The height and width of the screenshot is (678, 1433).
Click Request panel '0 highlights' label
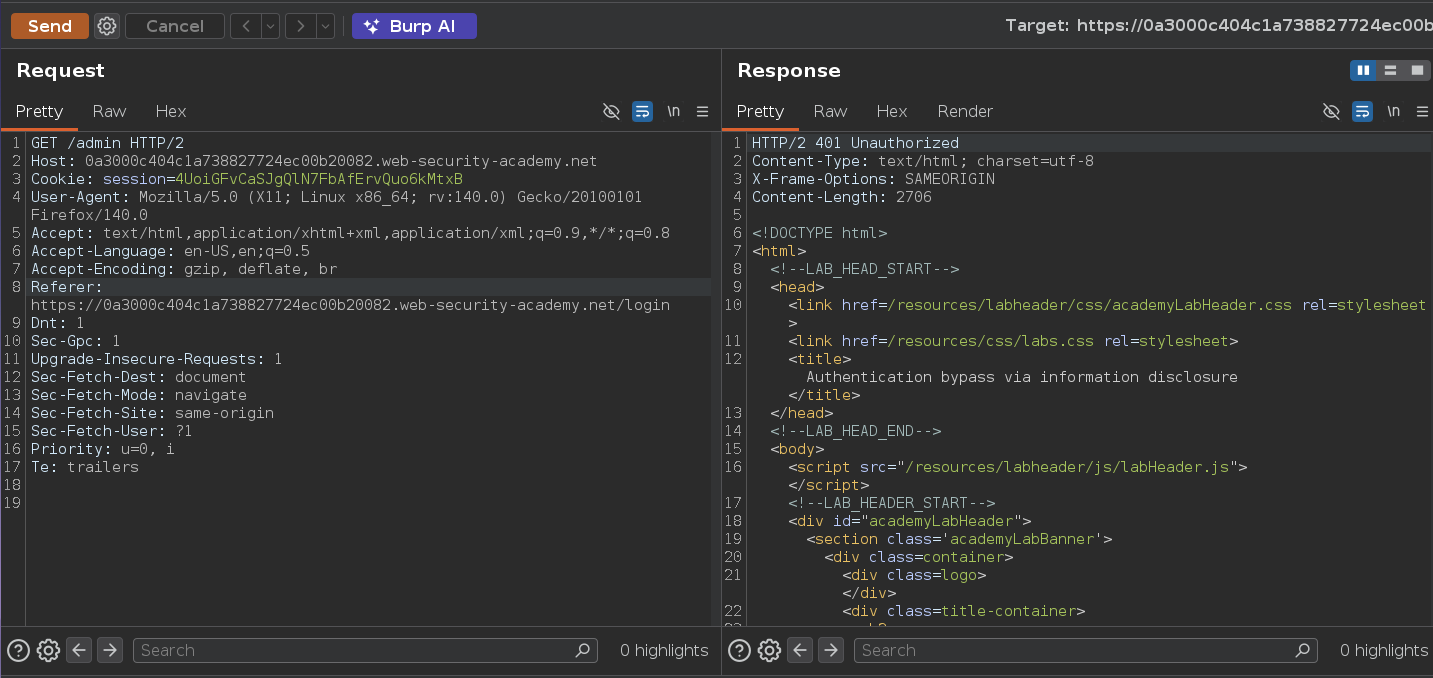pyautogui.click(x=664, y=650)
